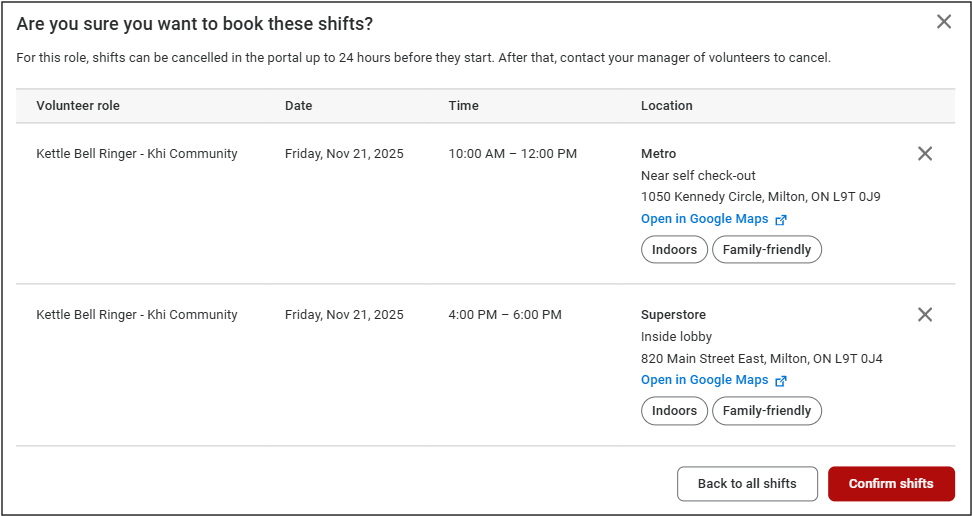Viewport: 972px width, 516px height.
Task: Remove the Superstore shift from the list
Action: (925, 315)
